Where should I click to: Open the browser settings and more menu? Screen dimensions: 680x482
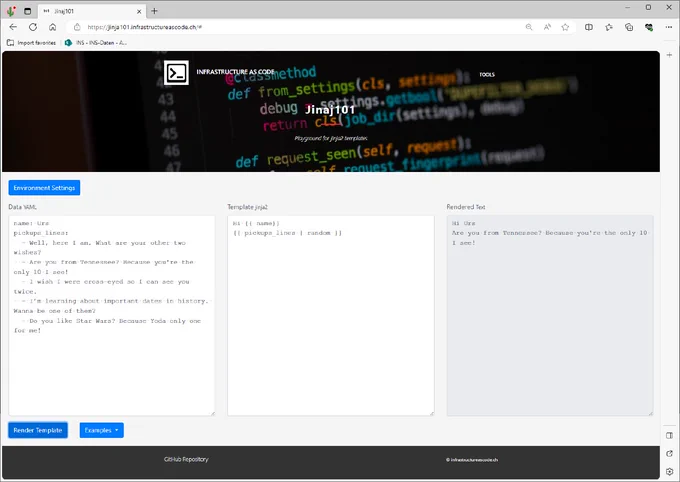point(669,27)
